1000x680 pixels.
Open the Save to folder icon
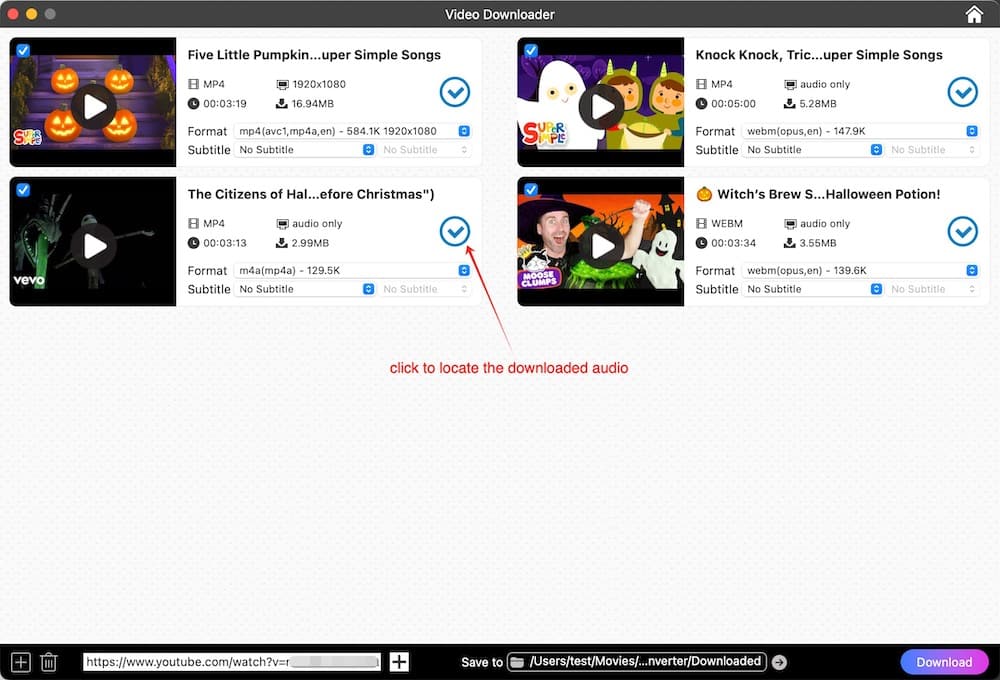[x=517, y=662]
